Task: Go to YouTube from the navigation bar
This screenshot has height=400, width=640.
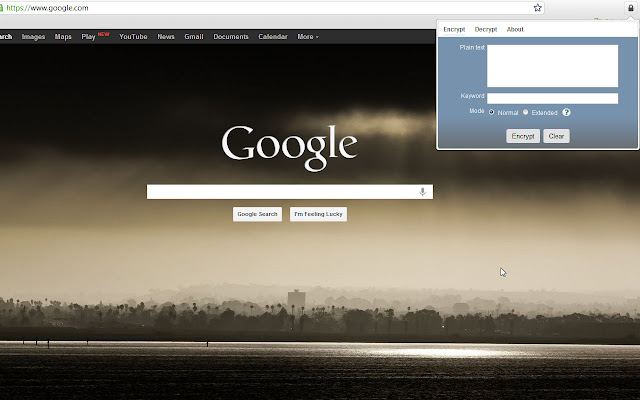Action: 133,37
